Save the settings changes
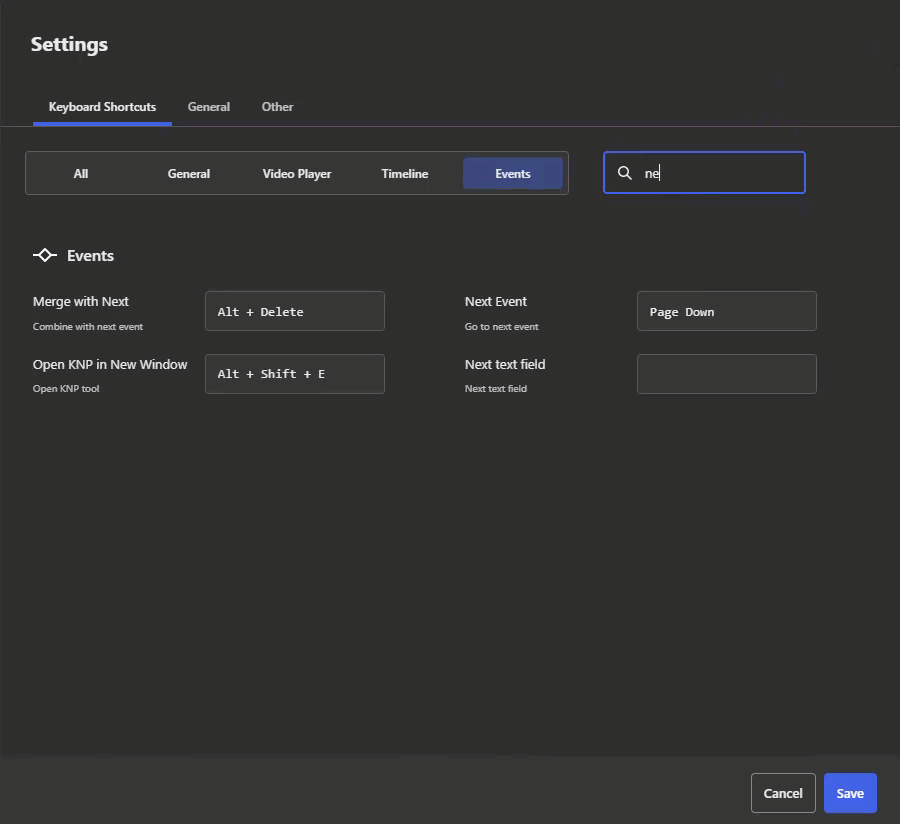The width and height of the screenshot is (900, 824). (x=850, y=793)
